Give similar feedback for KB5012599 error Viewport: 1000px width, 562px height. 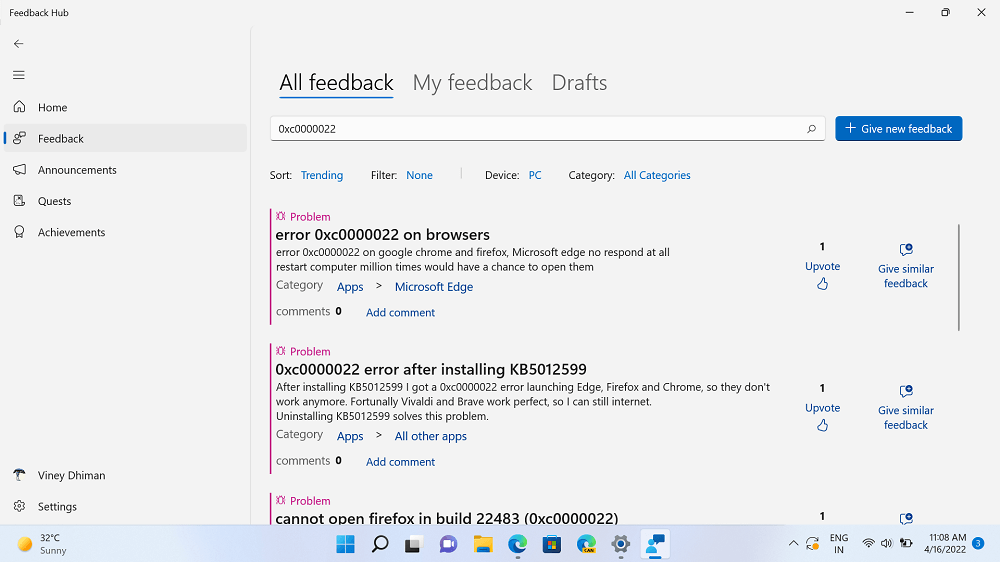[x=906, y=408]
